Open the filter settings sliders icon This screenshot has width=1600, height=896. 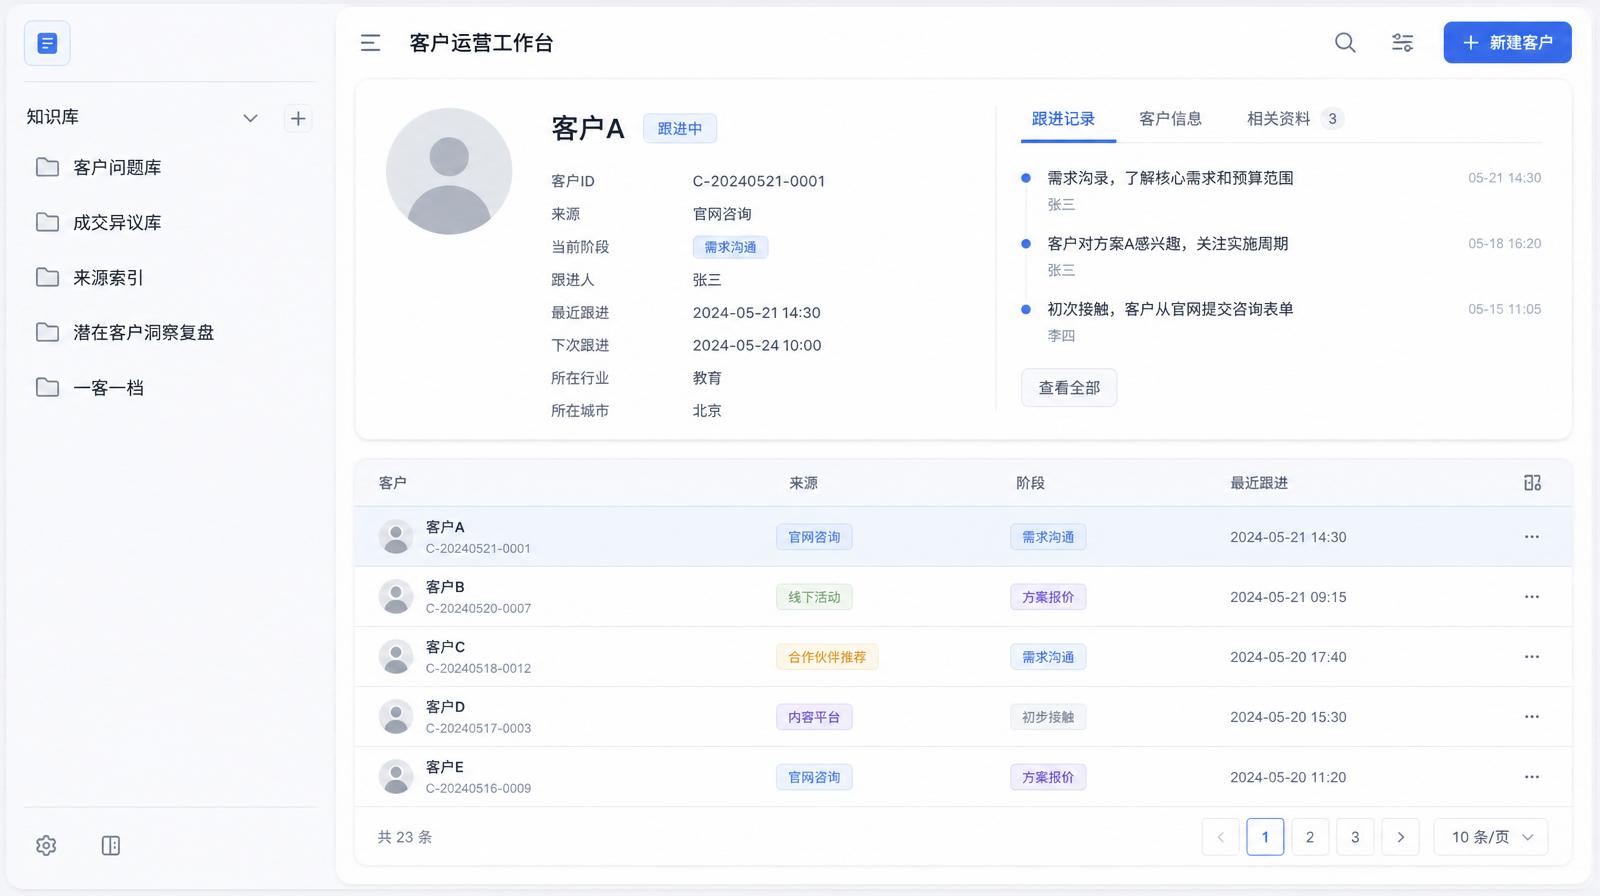tap(1403, 43)
